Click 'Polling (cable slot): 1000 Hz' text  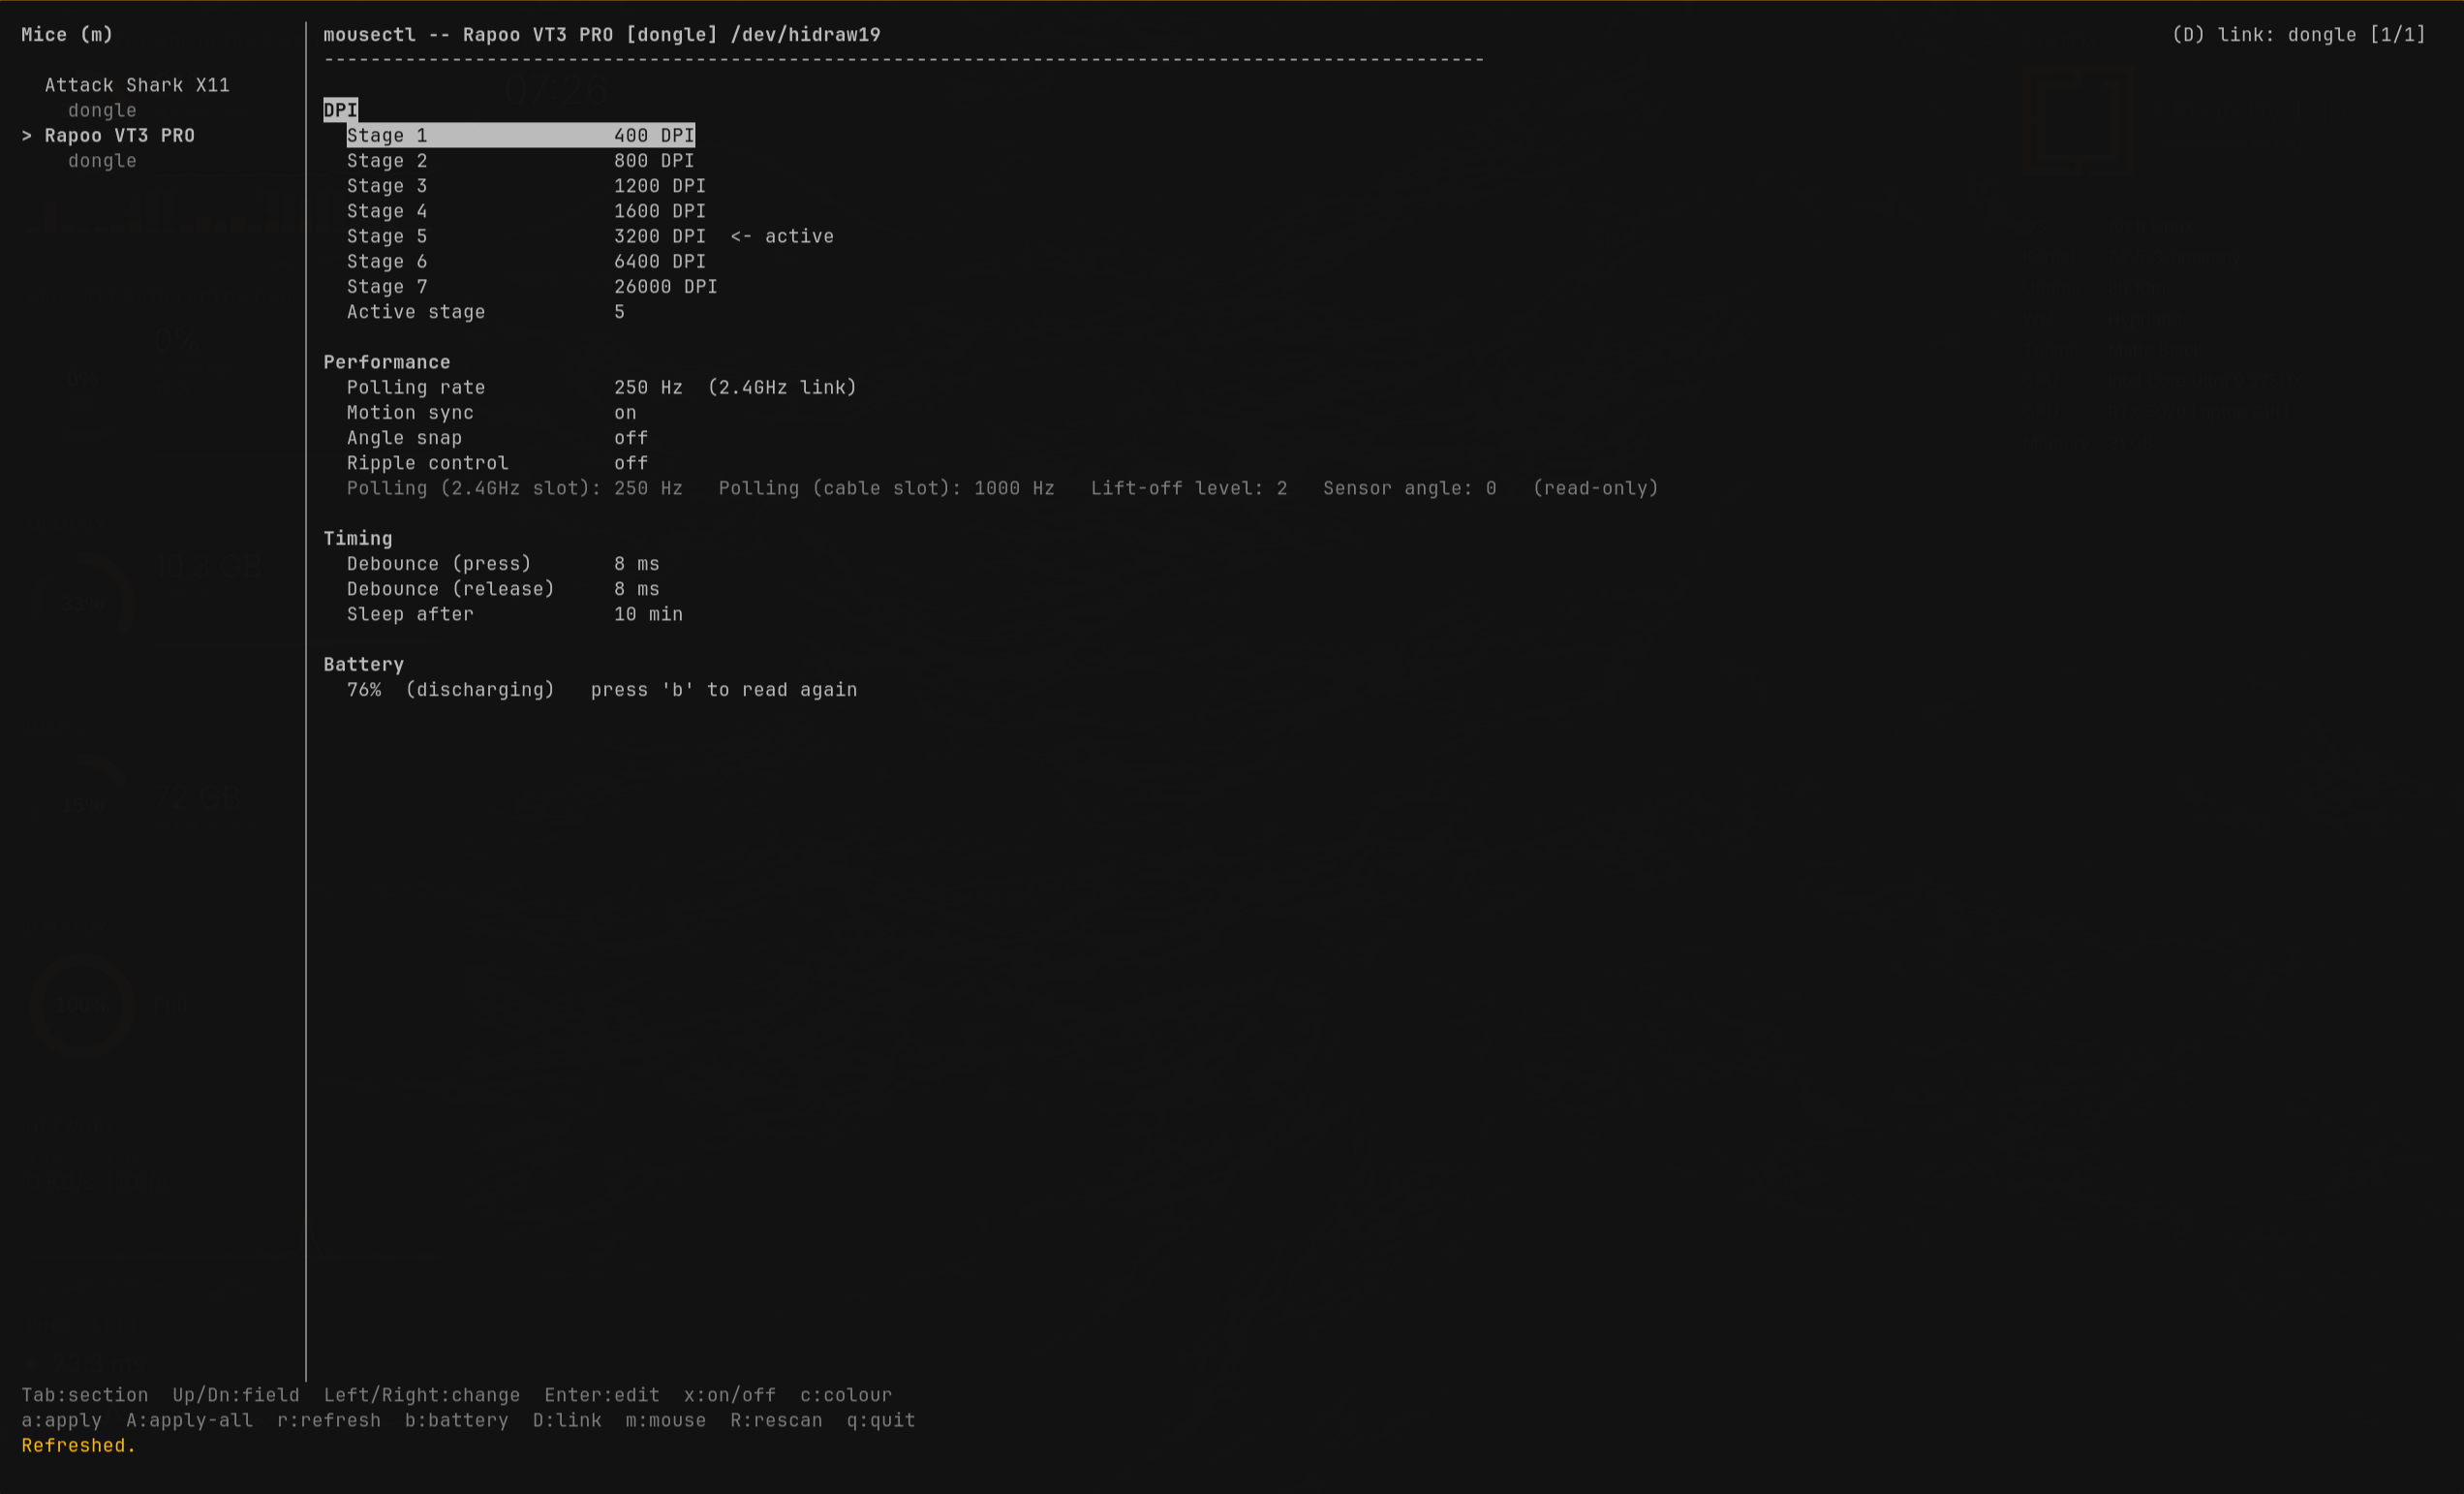click(x=887, y=488)
